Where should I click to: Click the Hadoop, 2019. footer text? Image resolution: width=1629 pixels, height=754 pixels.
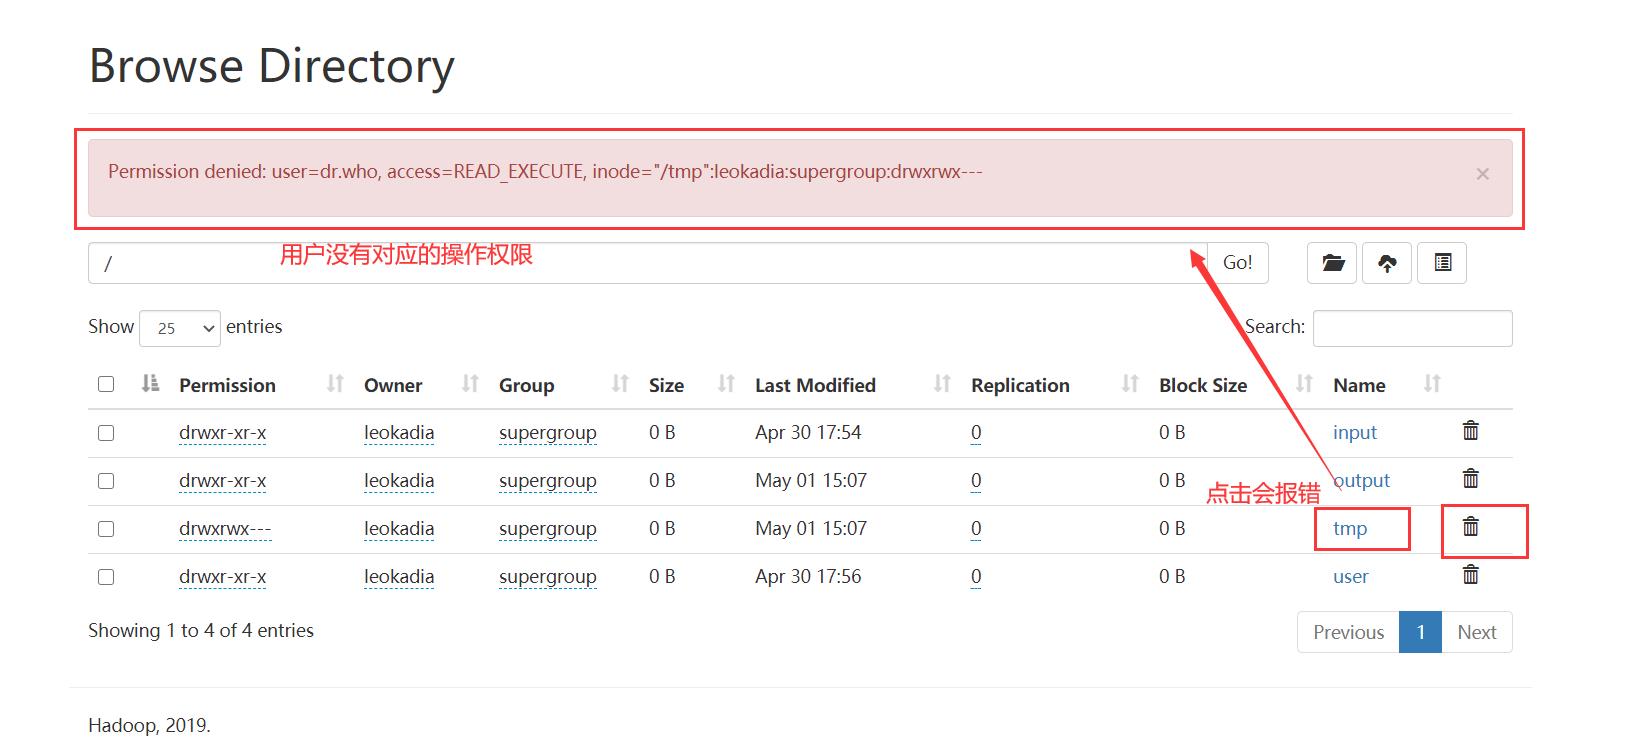(149, 725)
